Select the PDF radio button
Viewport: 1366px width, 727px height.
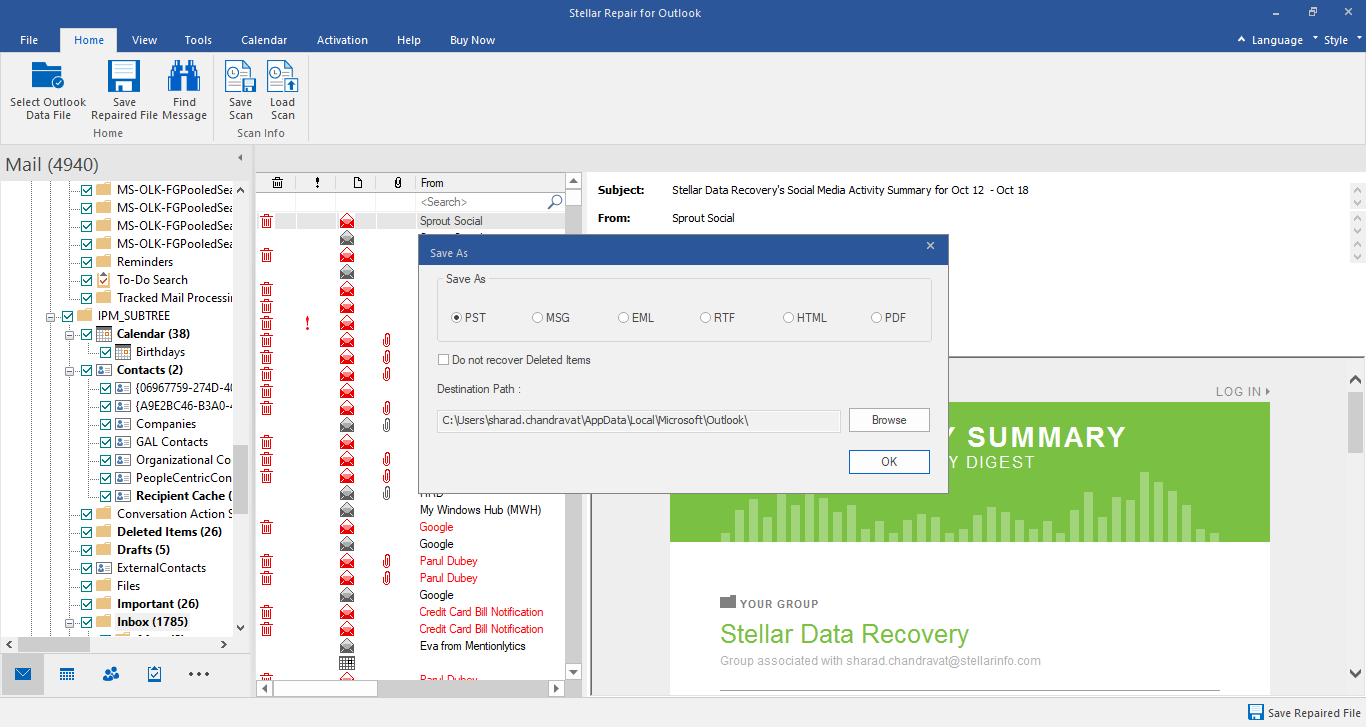877,318
